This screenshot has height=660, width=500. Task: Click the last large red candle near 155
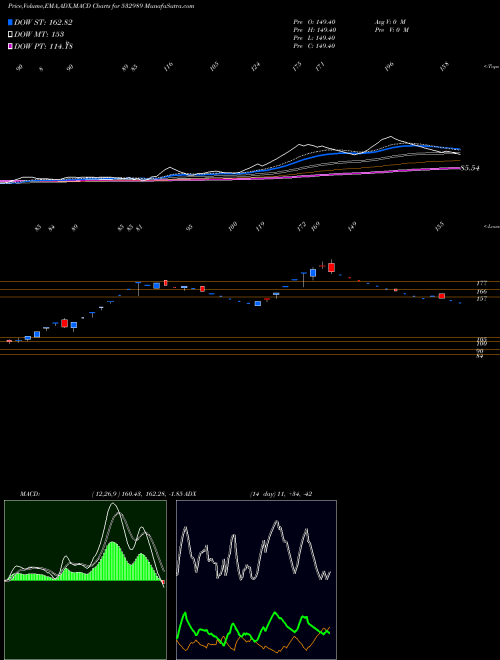pos(441,296)
